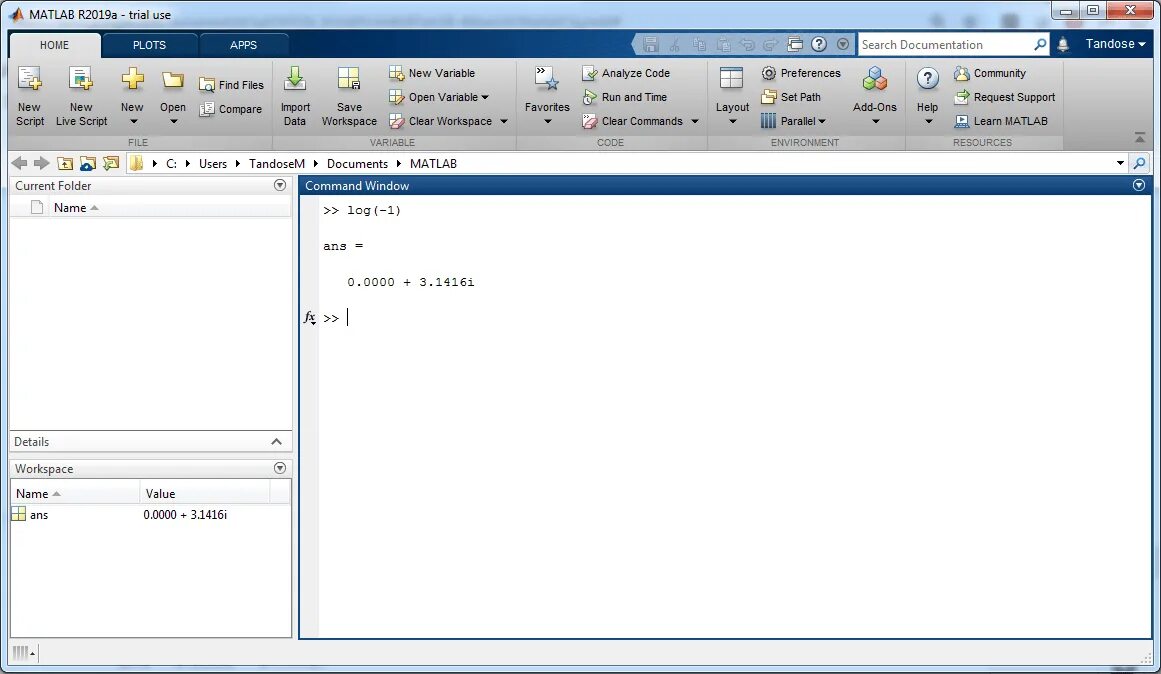
Task: Open Workspace panel actions menu
Action: point(280,468)
